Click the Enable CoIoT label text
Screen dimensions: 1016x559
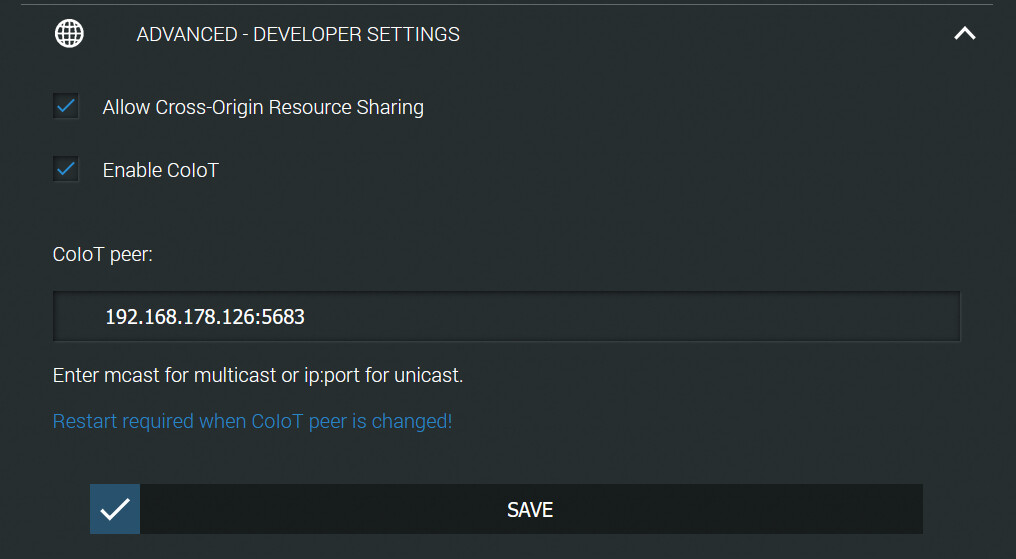coord(160,170)
